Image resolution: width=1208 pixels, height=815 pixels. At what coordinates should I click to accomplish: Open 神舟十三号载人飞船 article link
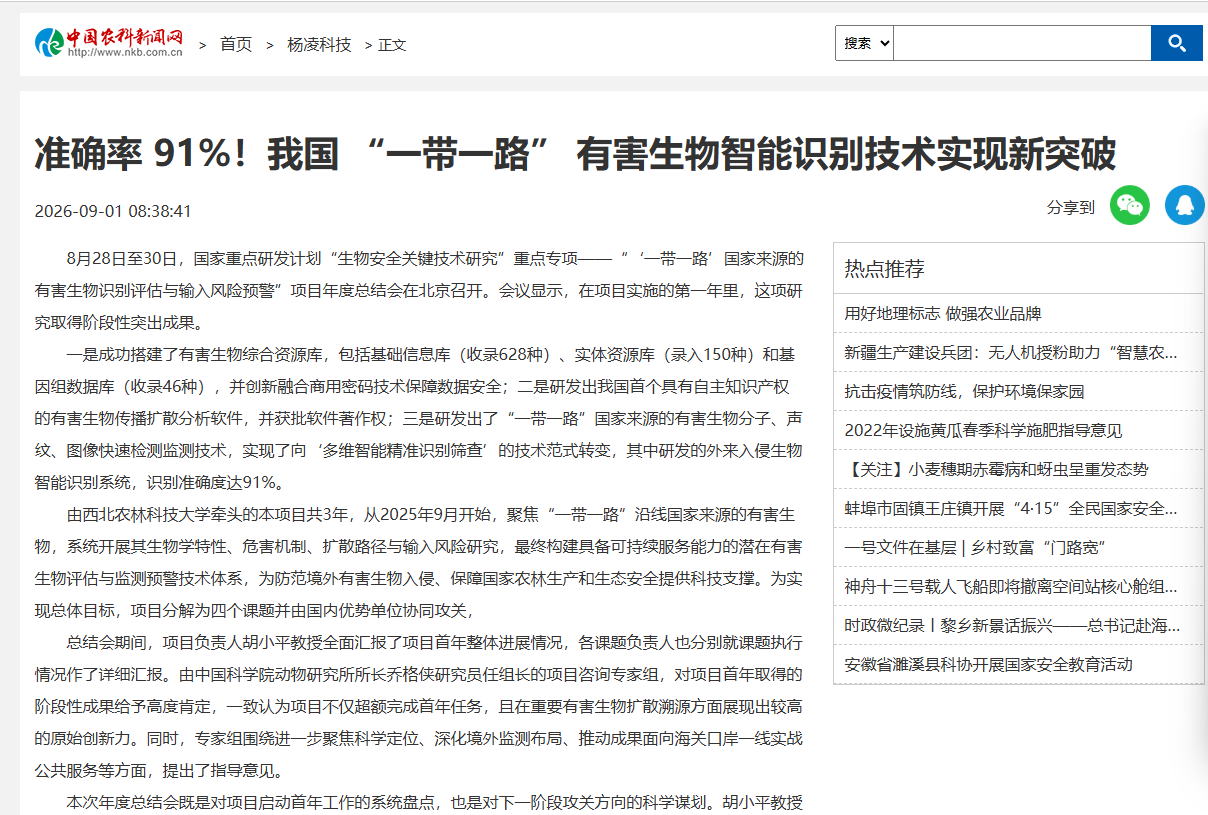(x=1011, y=587)
